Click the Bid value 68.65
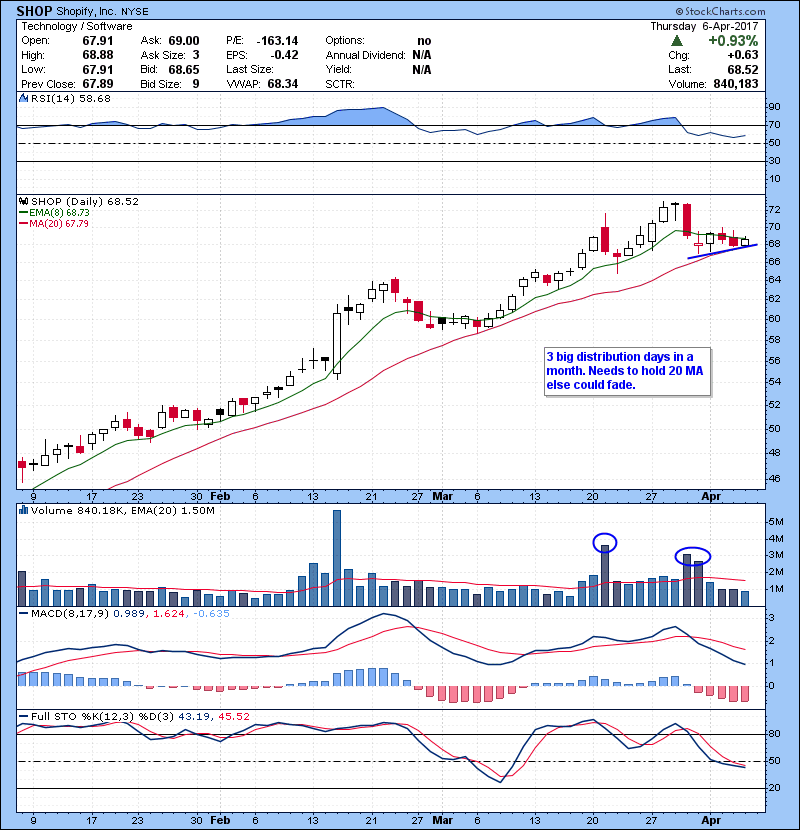The image size is (800, 830). 184,69
